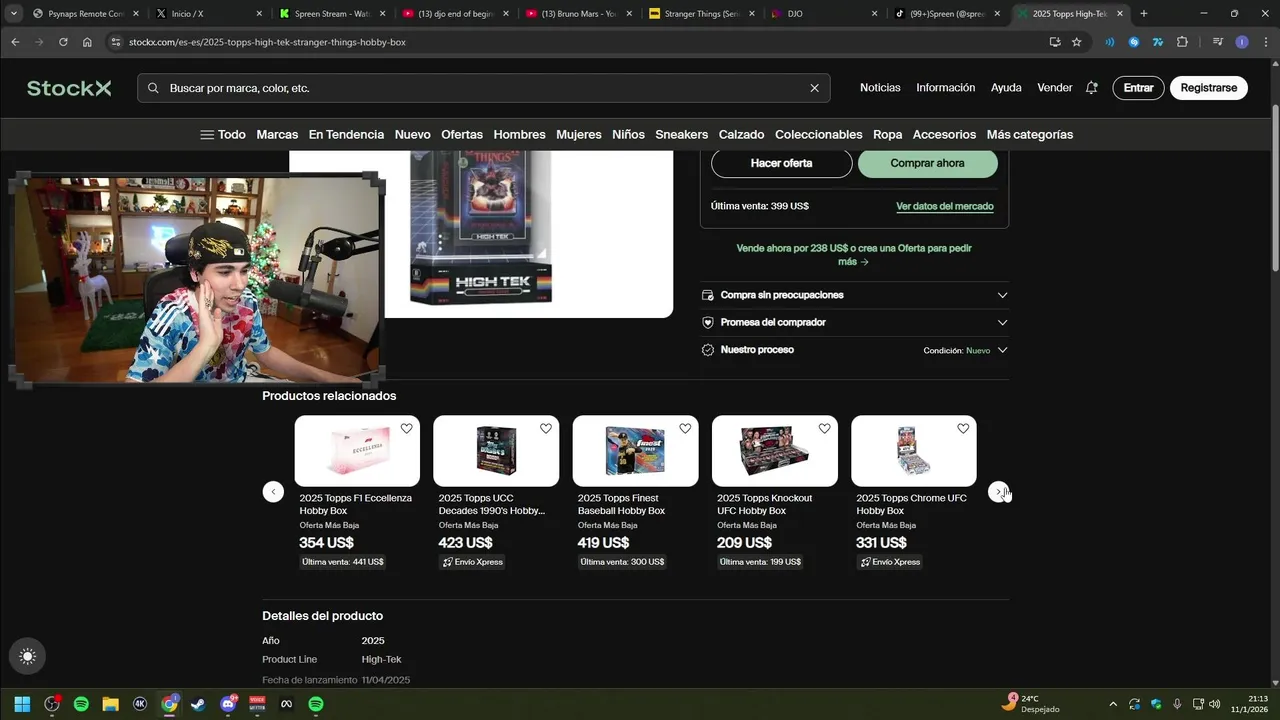Click the Hacer oferta button
Viewport: 1280px width, 720px height.
pos(781,163)
